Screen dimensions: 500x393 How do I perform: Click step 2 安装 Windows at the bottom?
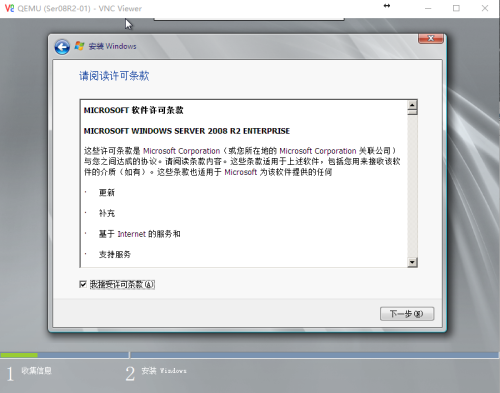(x=156, y=373)
